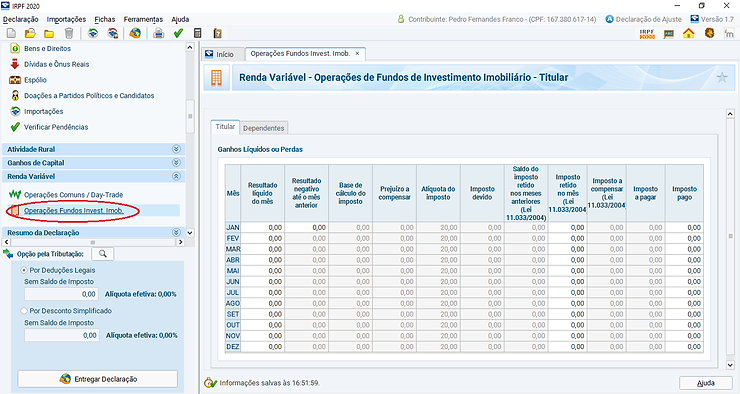Click the Entregar Declaração button
Screen dimensions: 740x394
click(x=98, y=379)
